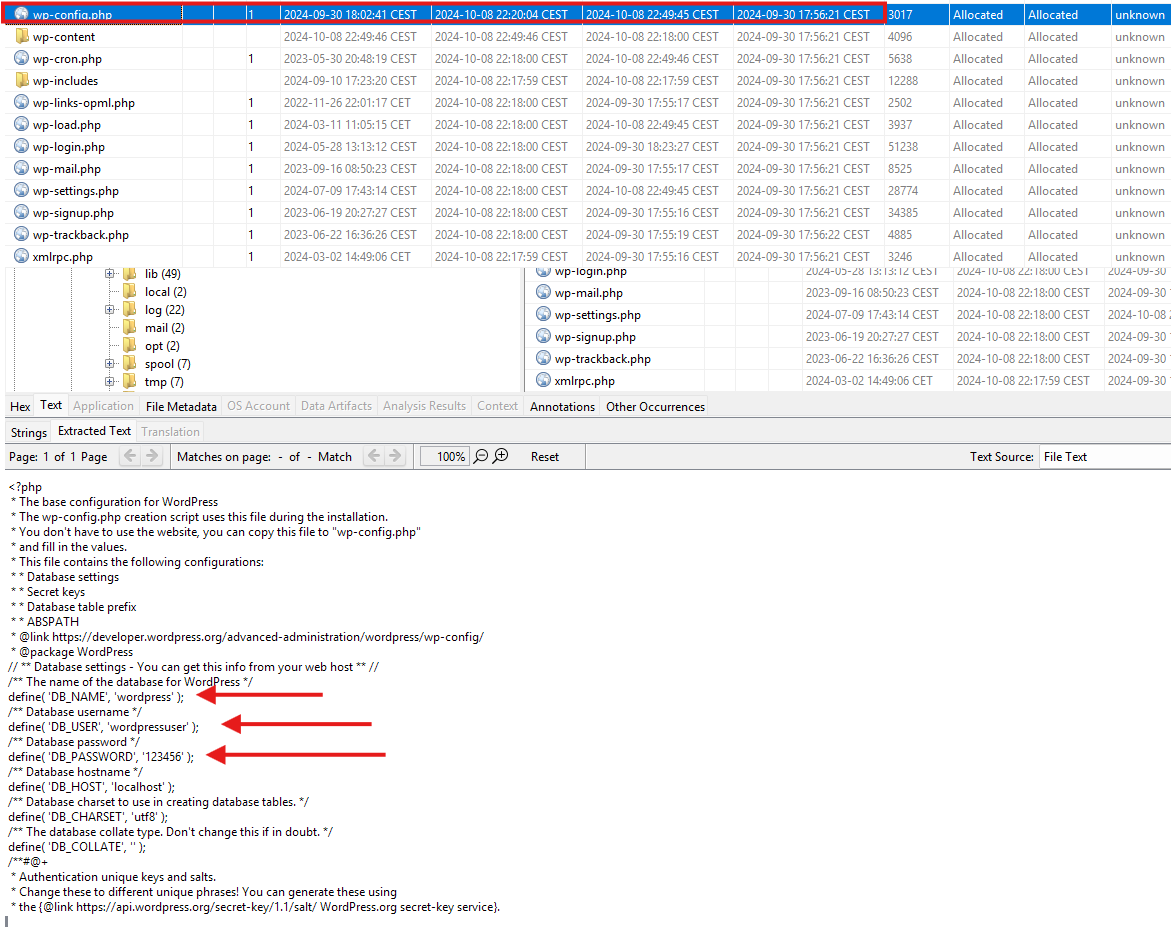This screenshot has width=1171, height=927.
Task: Open the File Metadata tab
Action: 181,406
